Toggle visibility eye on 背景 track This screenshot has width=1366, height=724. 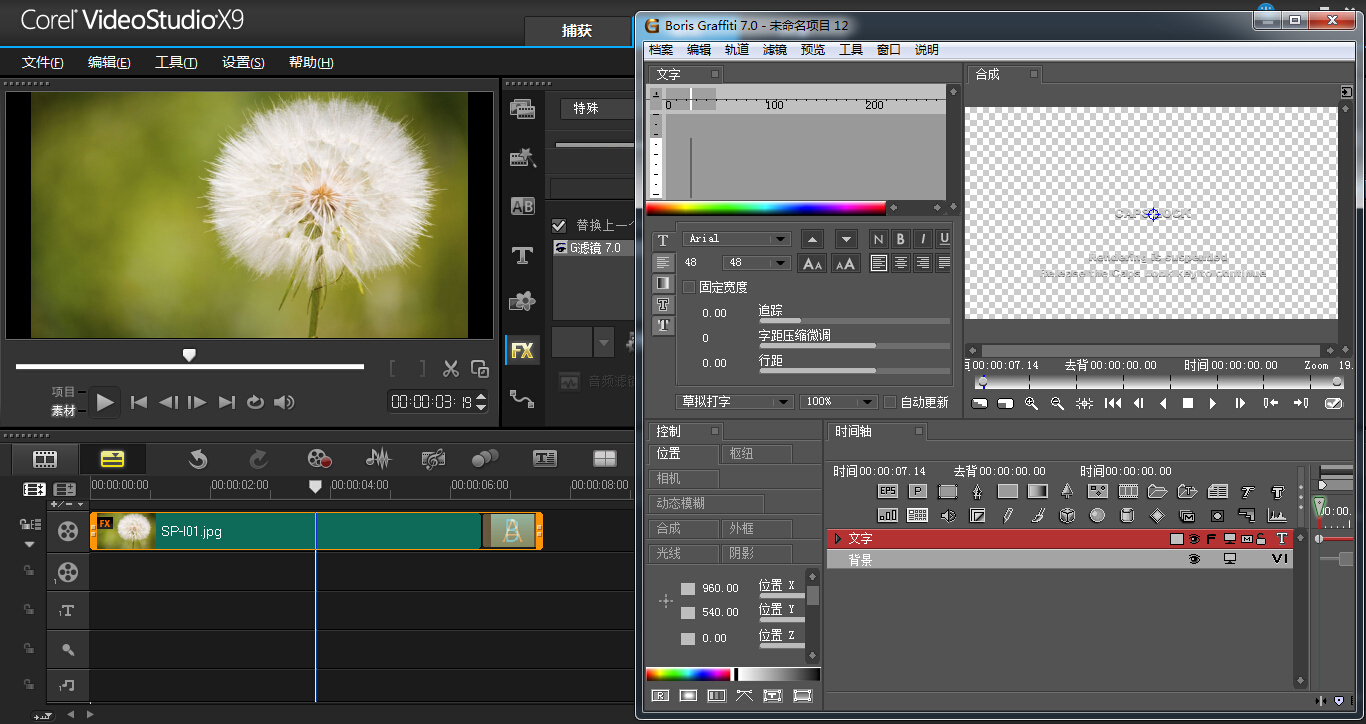(x=1194, y=560)
